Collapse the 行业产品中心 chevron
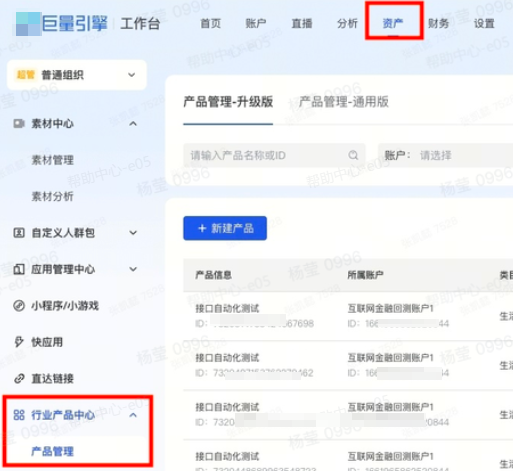The image size is (513, 471). pos(133,415)
